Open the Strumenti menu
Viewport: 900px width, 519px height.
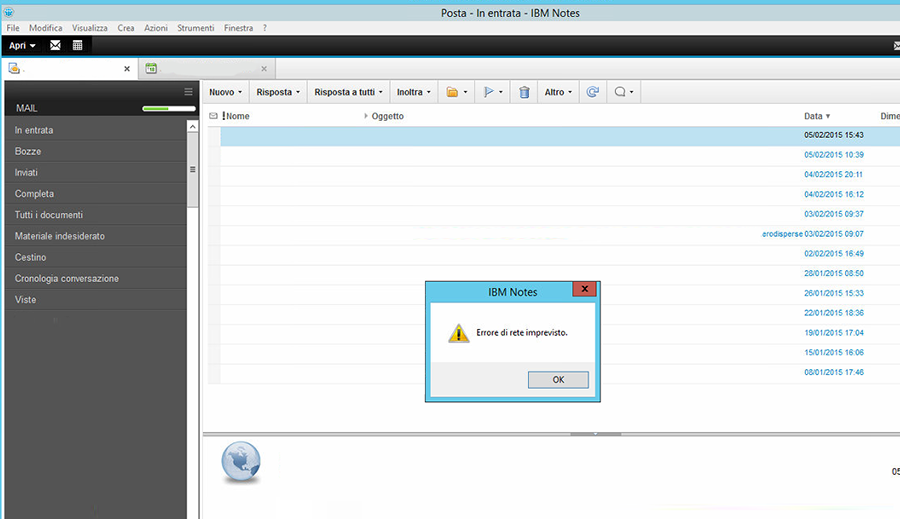coord(195,28)
